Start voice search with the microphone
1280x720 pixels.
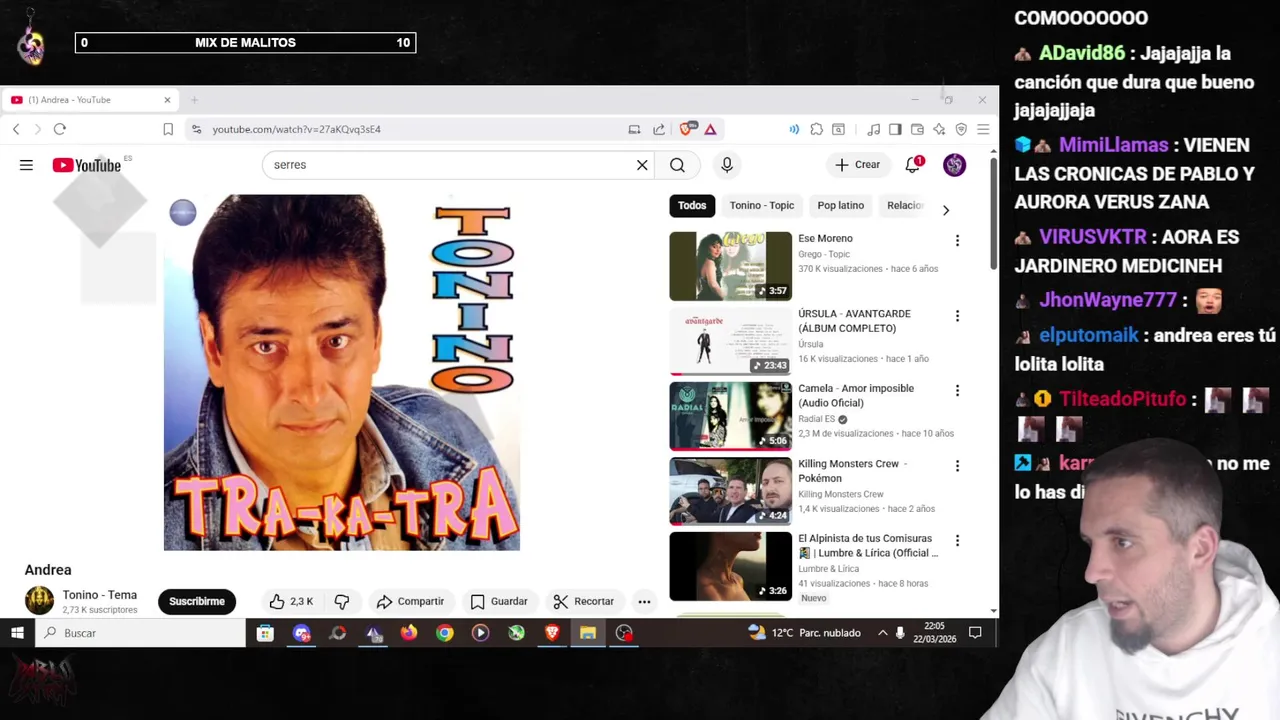(727, 165)
